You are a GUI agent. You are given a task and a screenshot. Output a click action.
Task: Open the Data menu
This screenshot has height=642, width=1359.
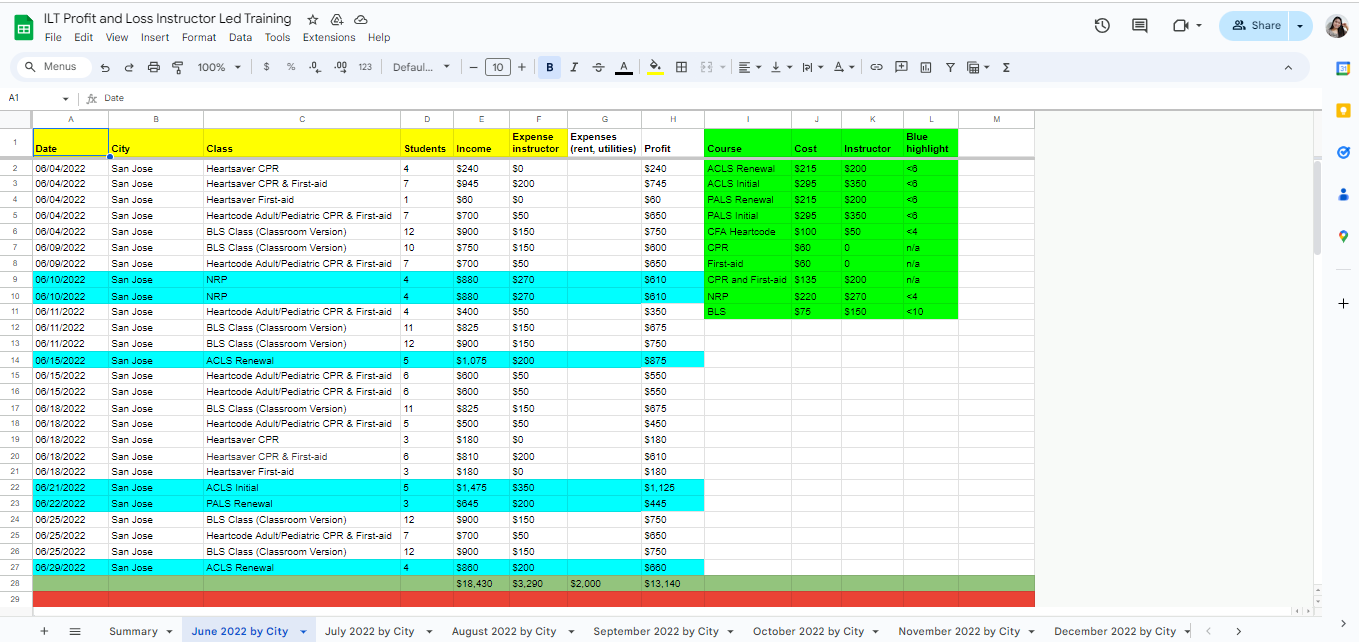click(x=240, y=37)
